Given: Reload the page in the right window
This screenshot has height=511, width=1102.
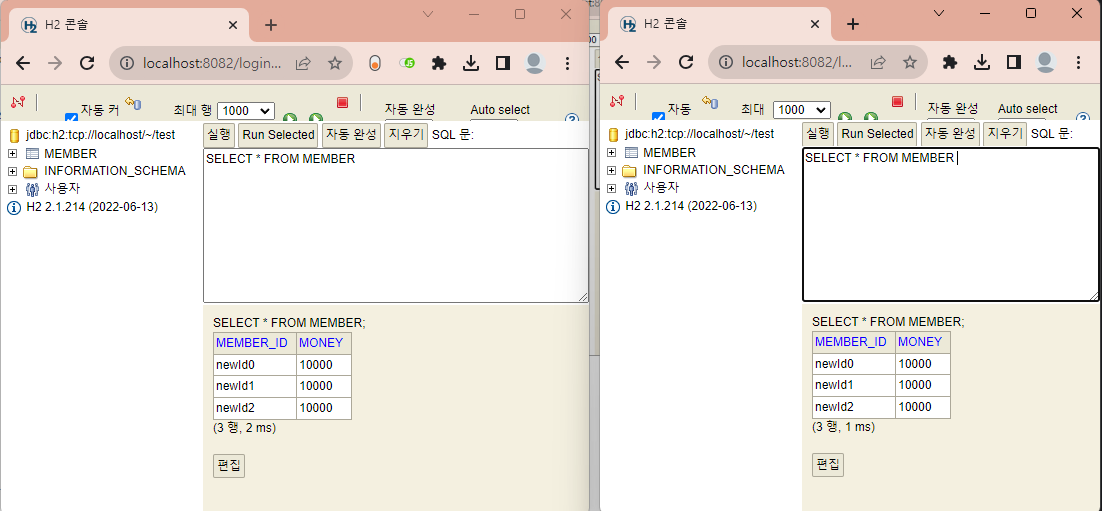Looking at the screenshot, I should click(x=686, y=63).
